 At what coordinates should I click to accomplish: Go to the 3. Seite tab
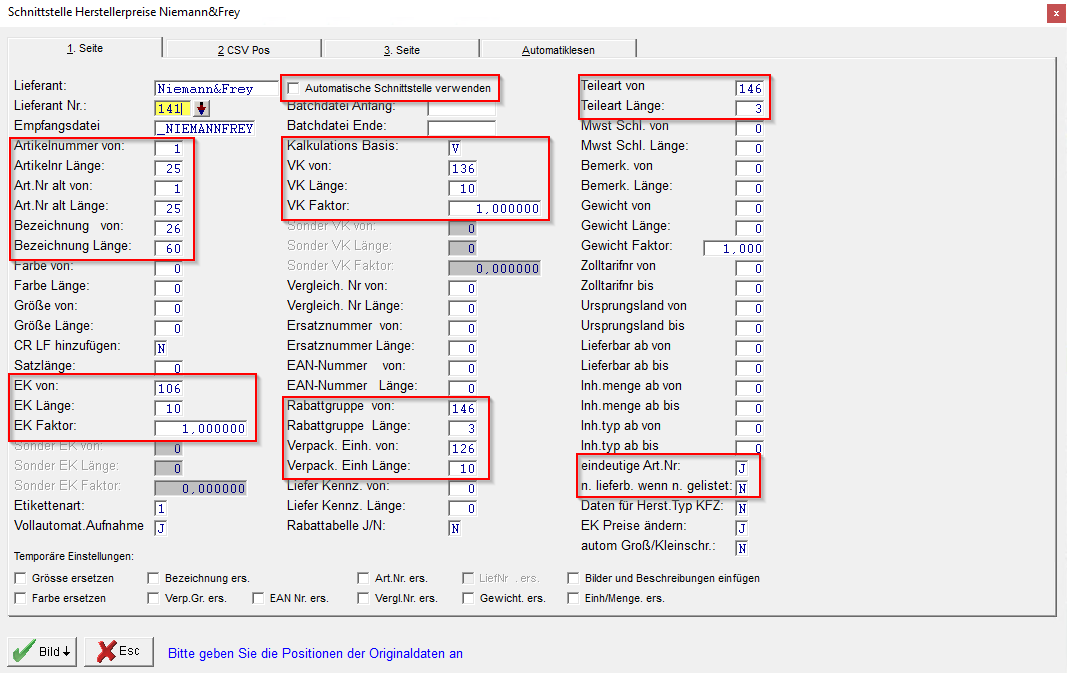click(401, 50)
